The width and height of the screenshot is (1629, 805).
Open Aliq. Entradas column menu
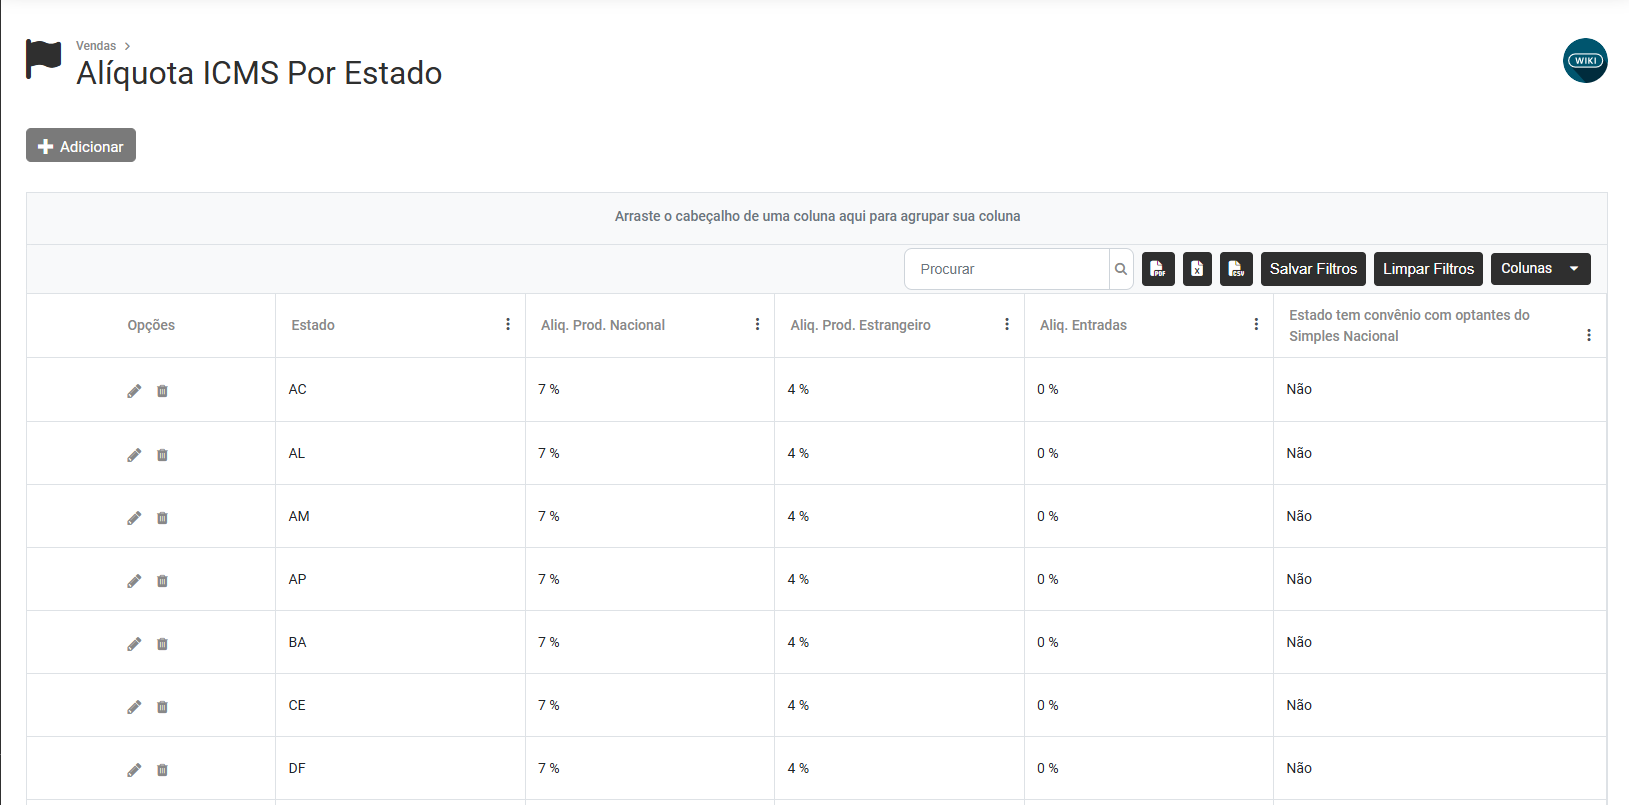[1256, 325]
